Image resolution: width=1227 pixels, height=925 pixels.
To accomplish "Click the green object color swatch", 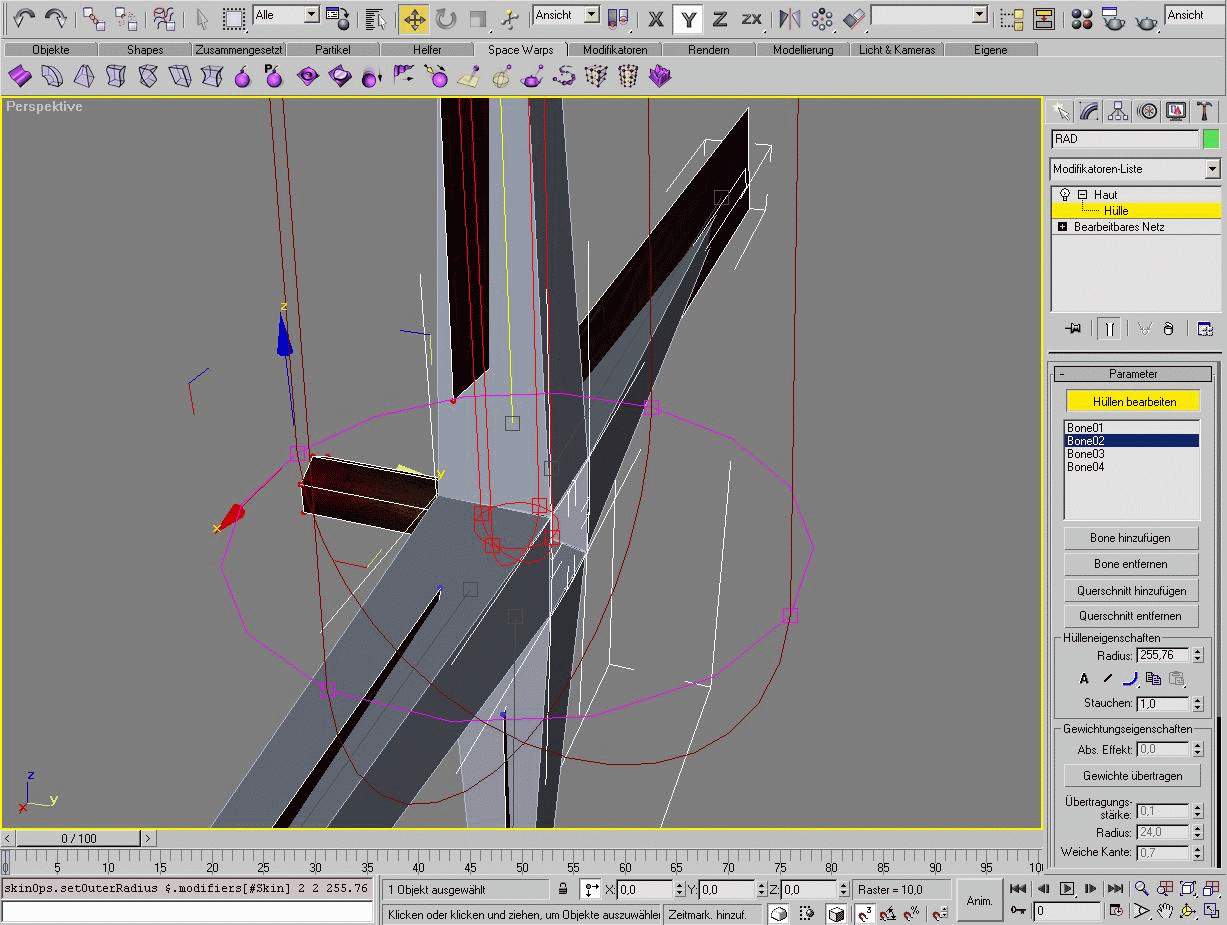I will tap(1211, 139).
